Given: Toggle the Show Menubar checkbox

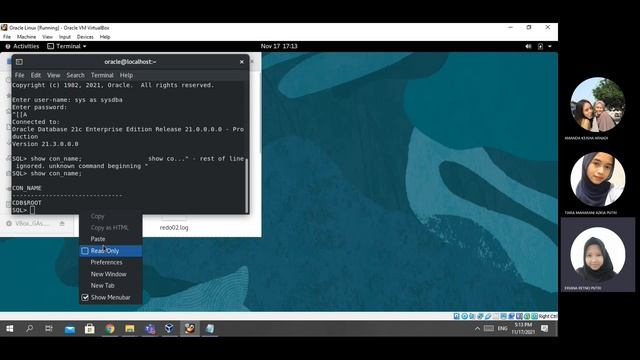Looking at the screenshot, I should tap(85, 297).
